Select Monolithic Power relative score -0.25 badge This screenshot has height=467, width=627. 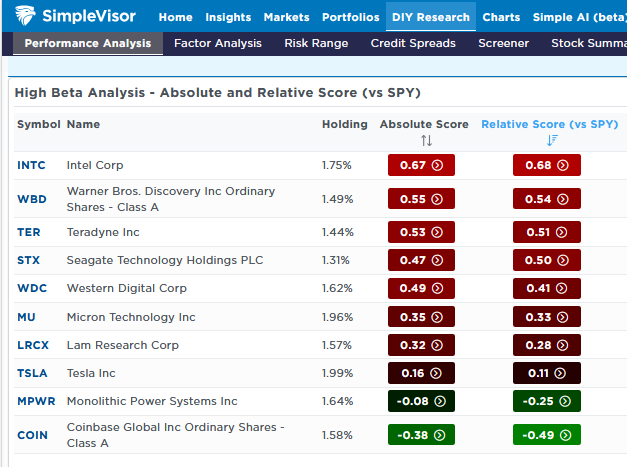546,402
